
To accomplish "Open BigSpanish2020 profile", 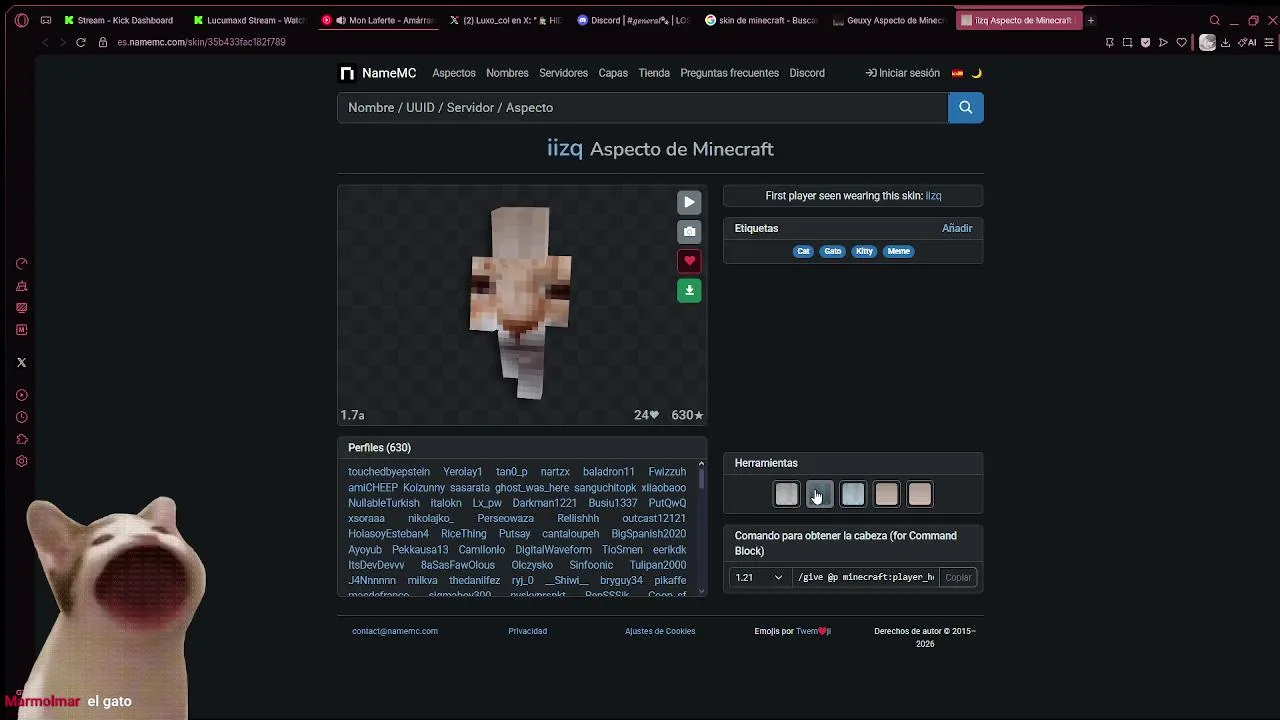I will tap(648, 534).
